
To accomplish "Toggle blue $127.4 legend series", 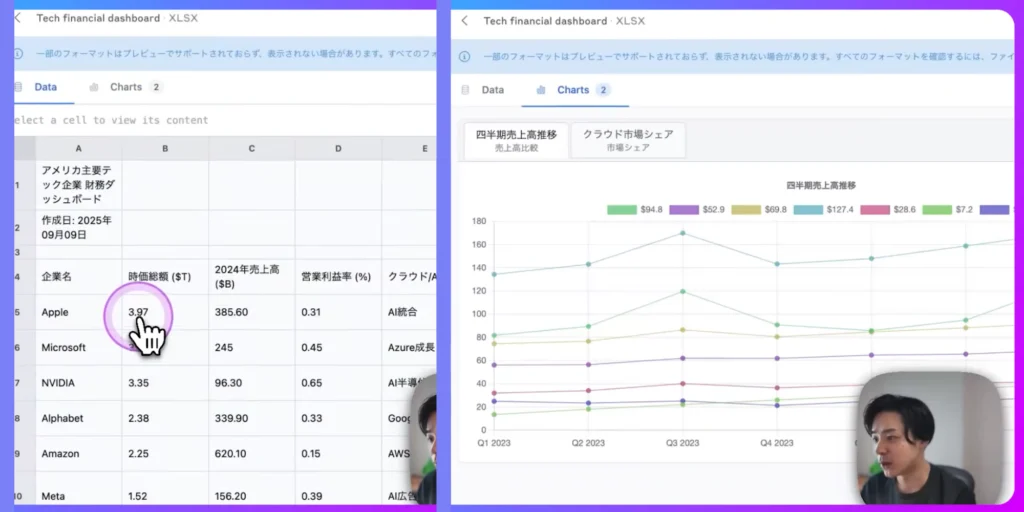I will 823,210.
